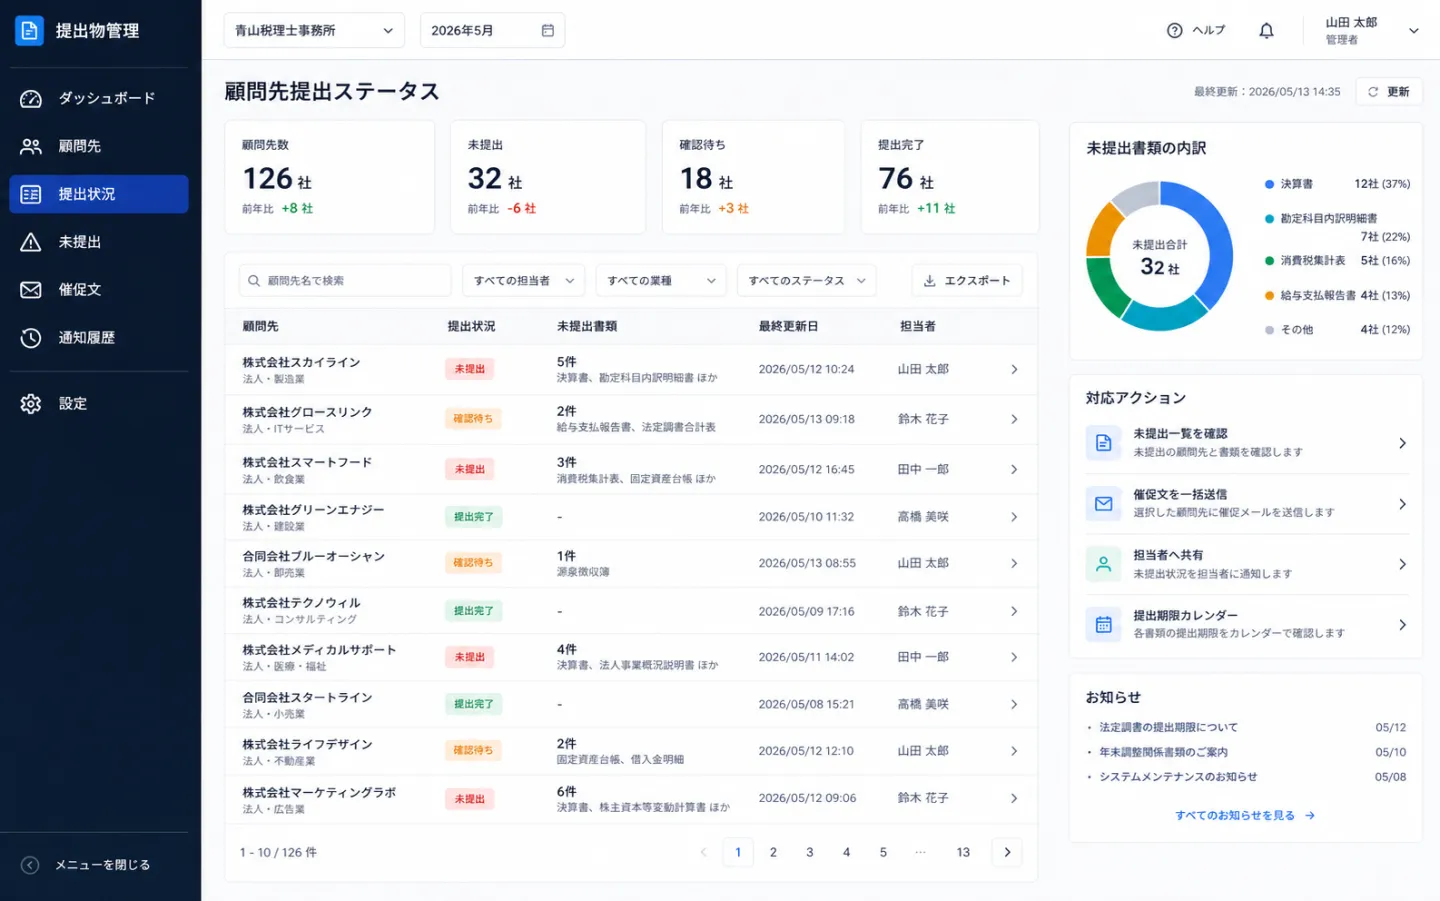
Task: Open row arrow for 株式会社メディカルサポート
Action: [x=1014, y=657]
